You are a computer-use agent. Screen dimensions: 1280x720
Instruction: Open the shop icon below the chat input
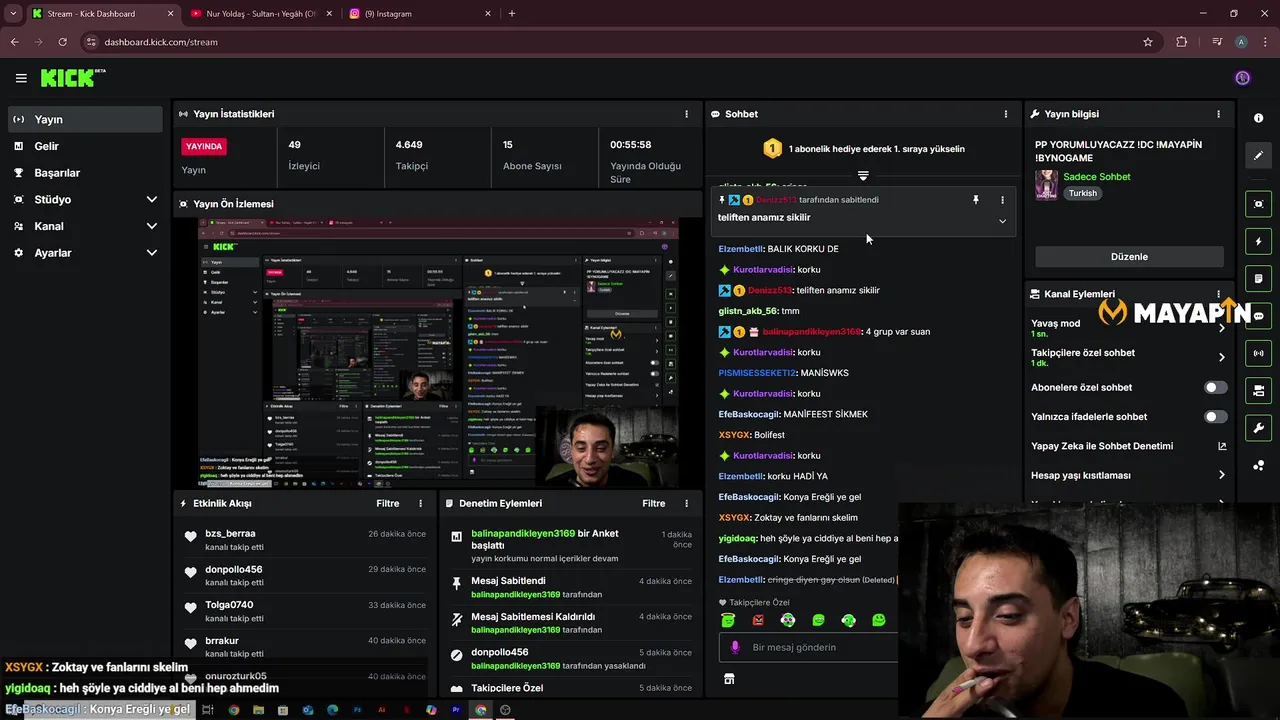tap(729, 679)
